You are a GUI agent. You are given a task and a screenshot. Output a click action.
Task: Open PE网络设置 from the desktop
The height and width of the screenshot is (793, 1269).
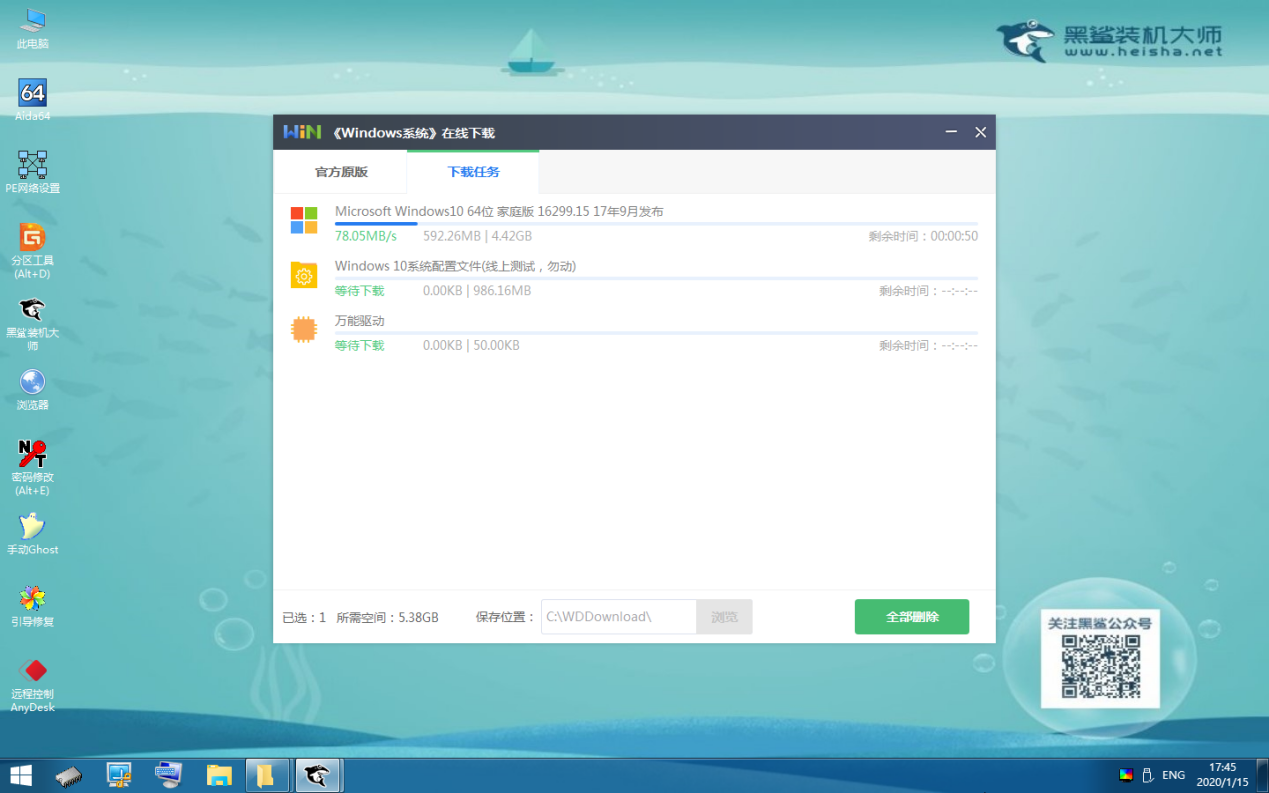32,163
